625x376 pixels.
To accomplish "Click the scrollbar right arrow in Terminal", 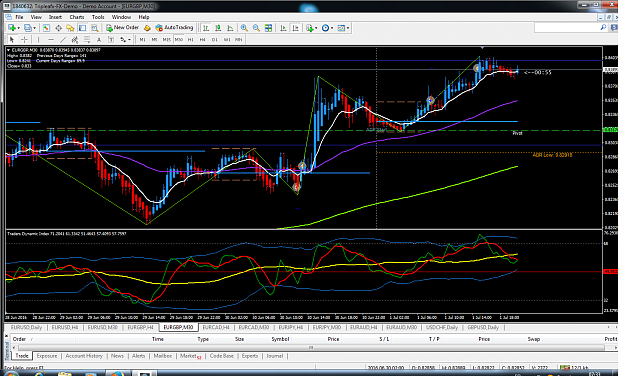I will (615, 347).
